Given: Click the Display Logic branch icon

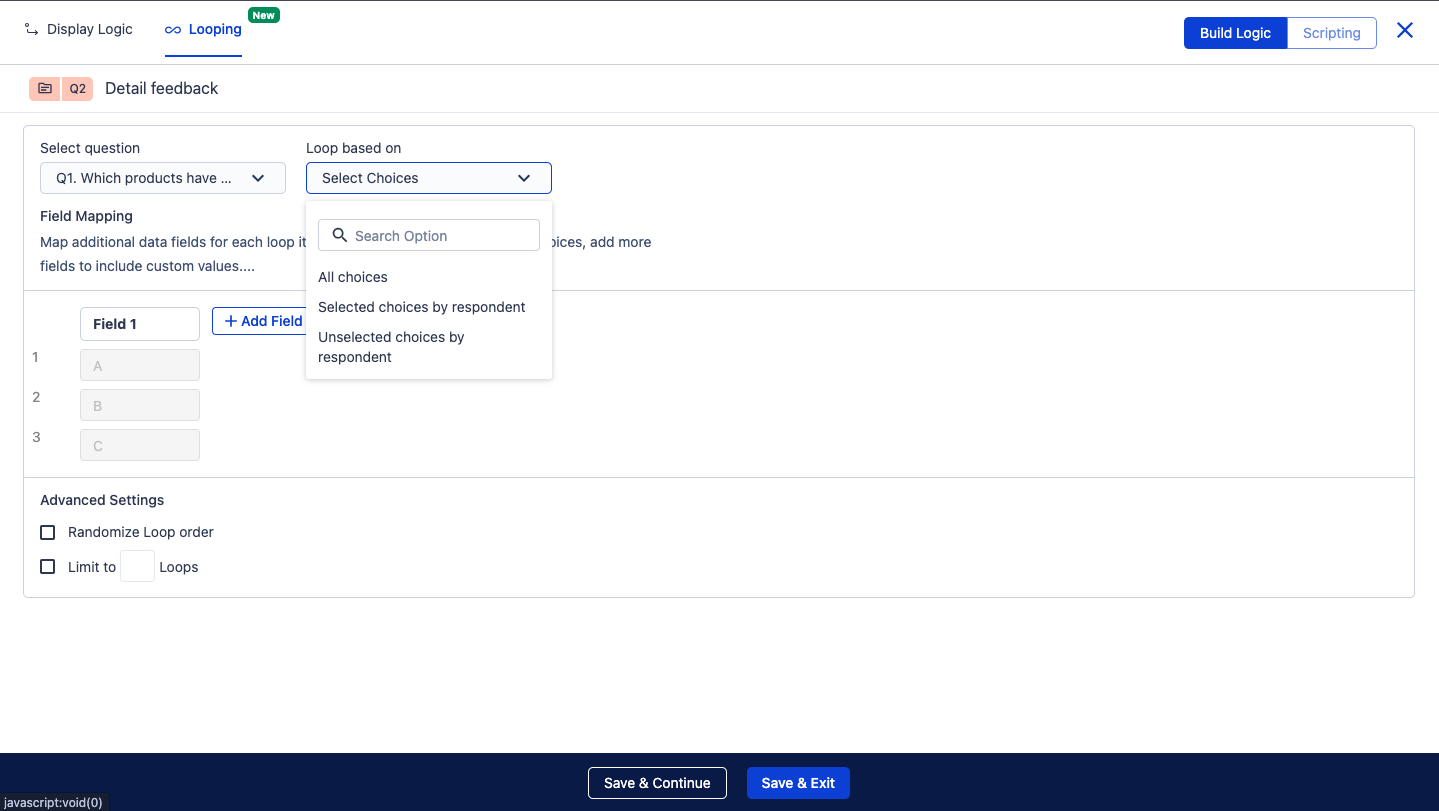Looking at the screenshot, I should coord(32,30).
